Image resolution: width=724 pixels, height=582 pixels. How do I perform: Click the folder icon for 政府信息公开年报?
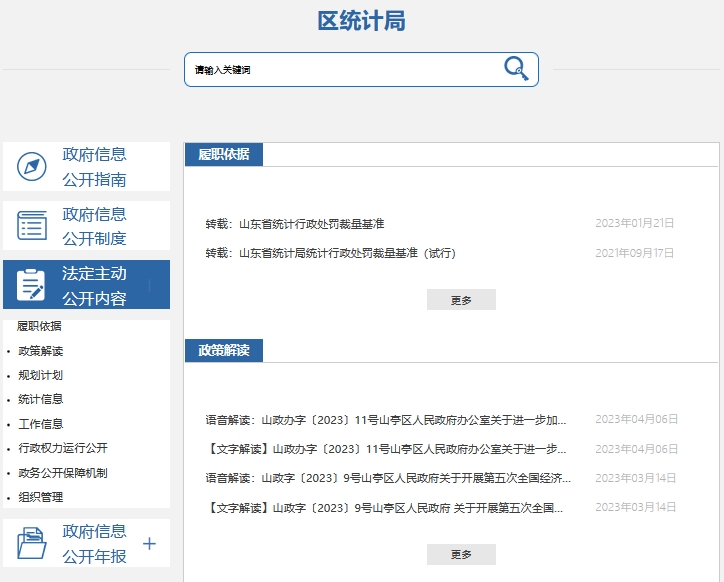[x=32, y=544]
